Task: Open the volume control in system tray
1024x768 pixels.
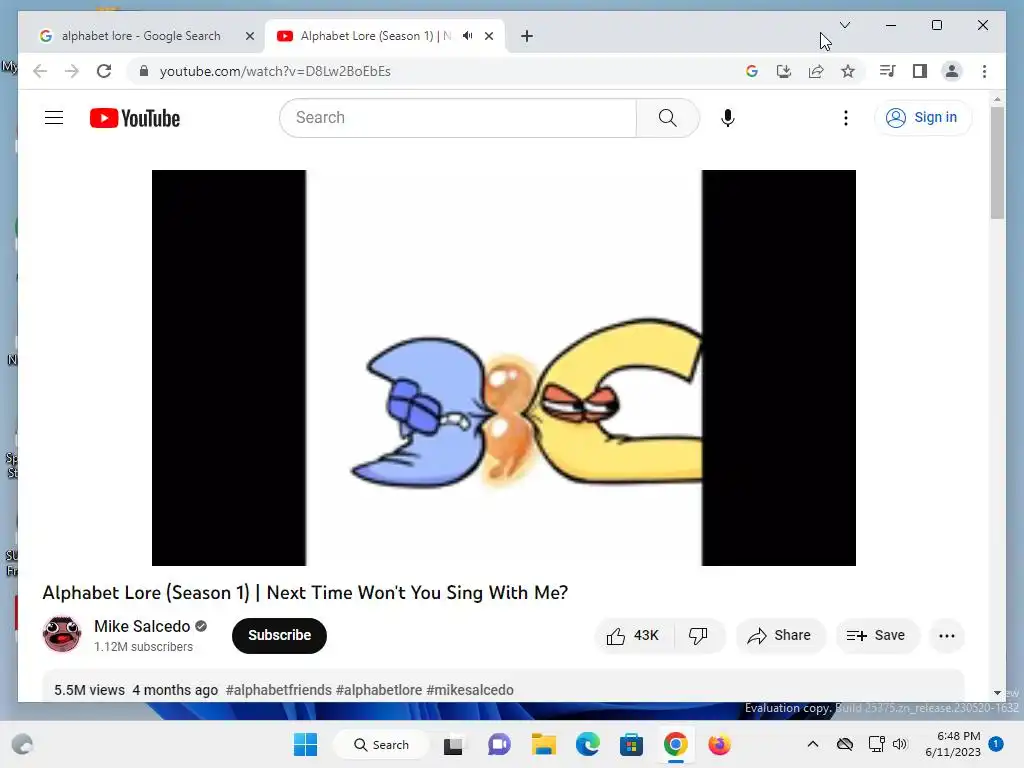Action: coord(900,744)
